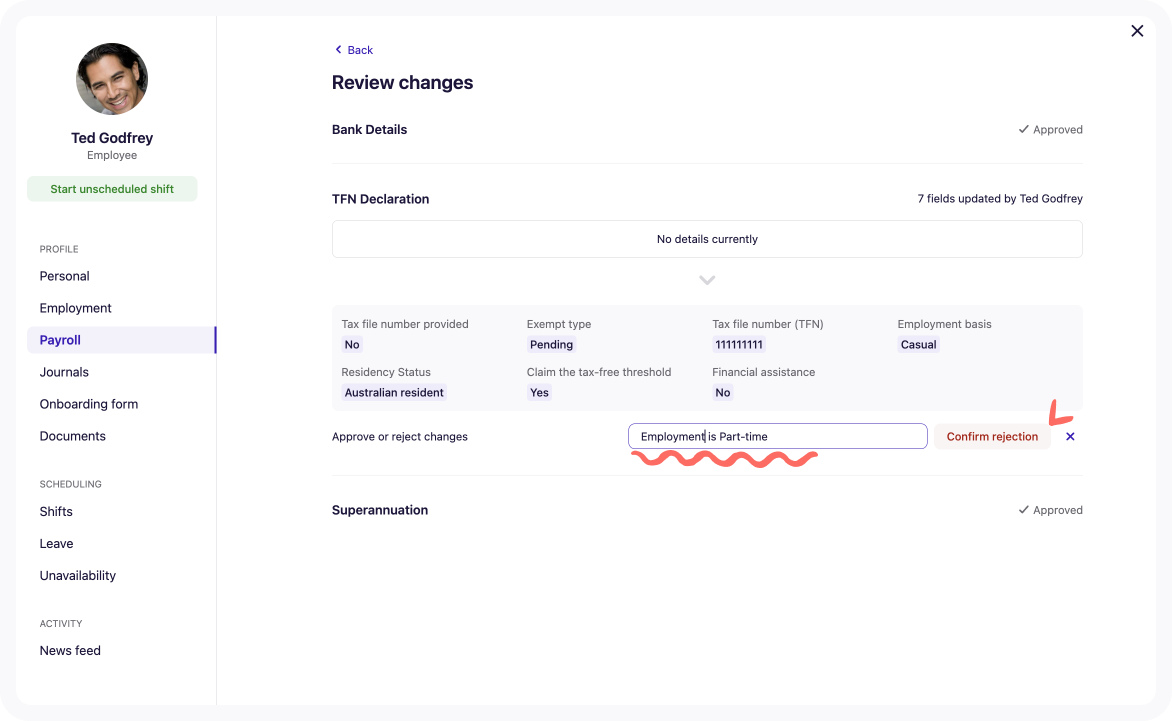Expand details using the grey down chevron
Image resolution: width=1172 pixels, height=721 pixels.
tap(707, 280)
